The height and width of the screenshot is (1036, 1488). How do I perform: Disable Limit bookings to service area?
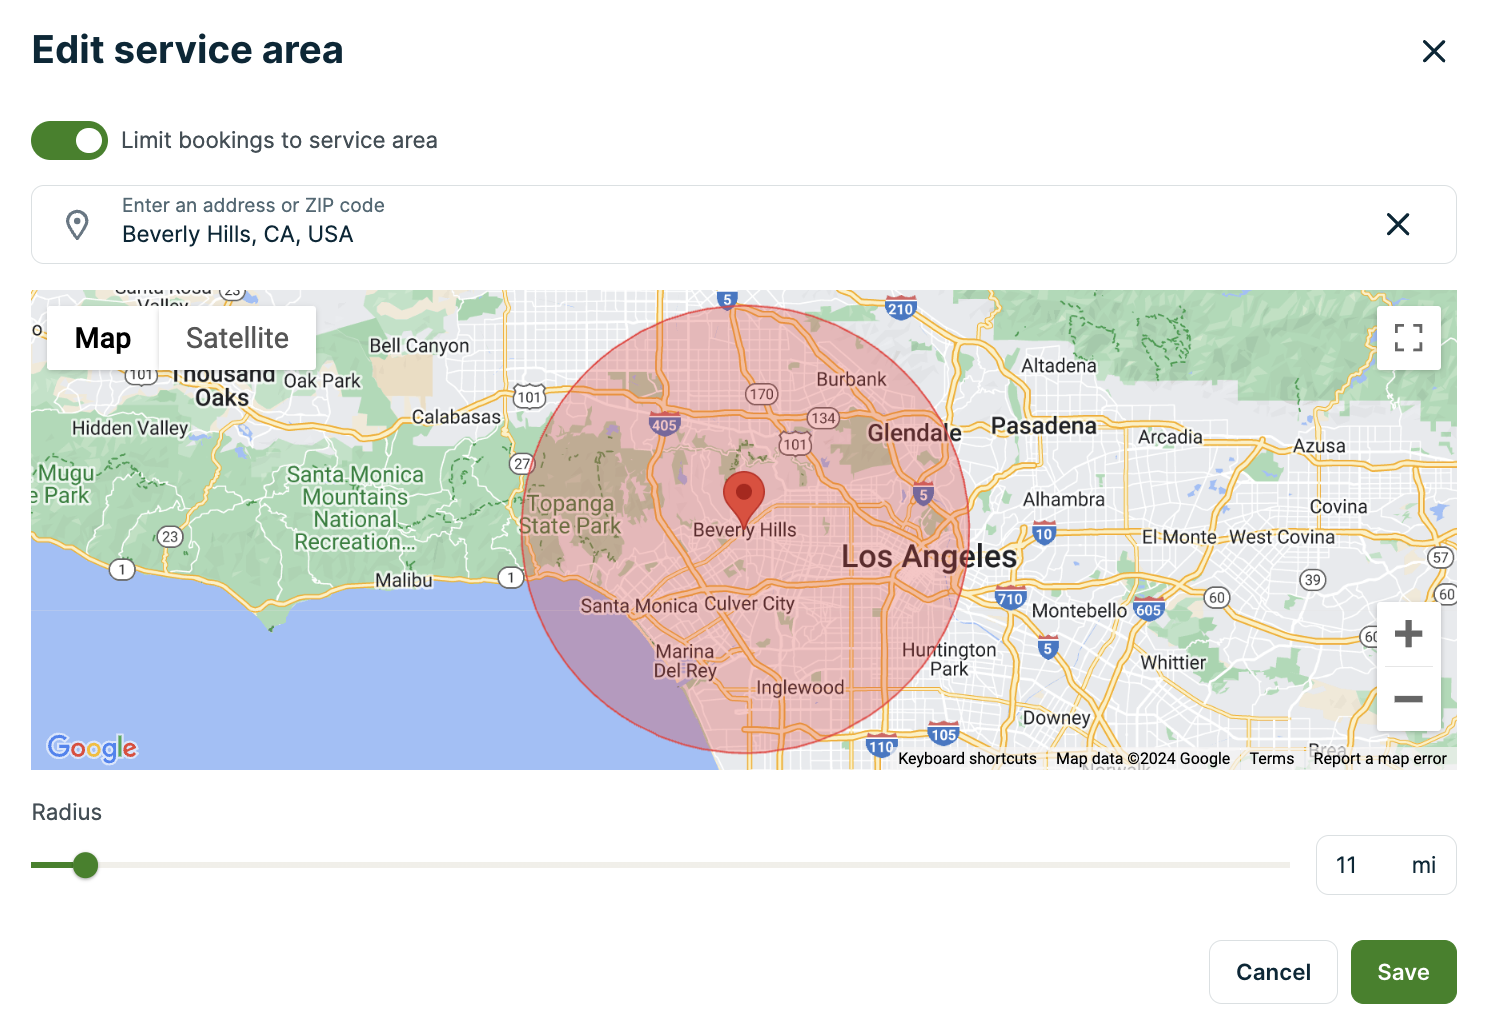[x=68, y=140]
